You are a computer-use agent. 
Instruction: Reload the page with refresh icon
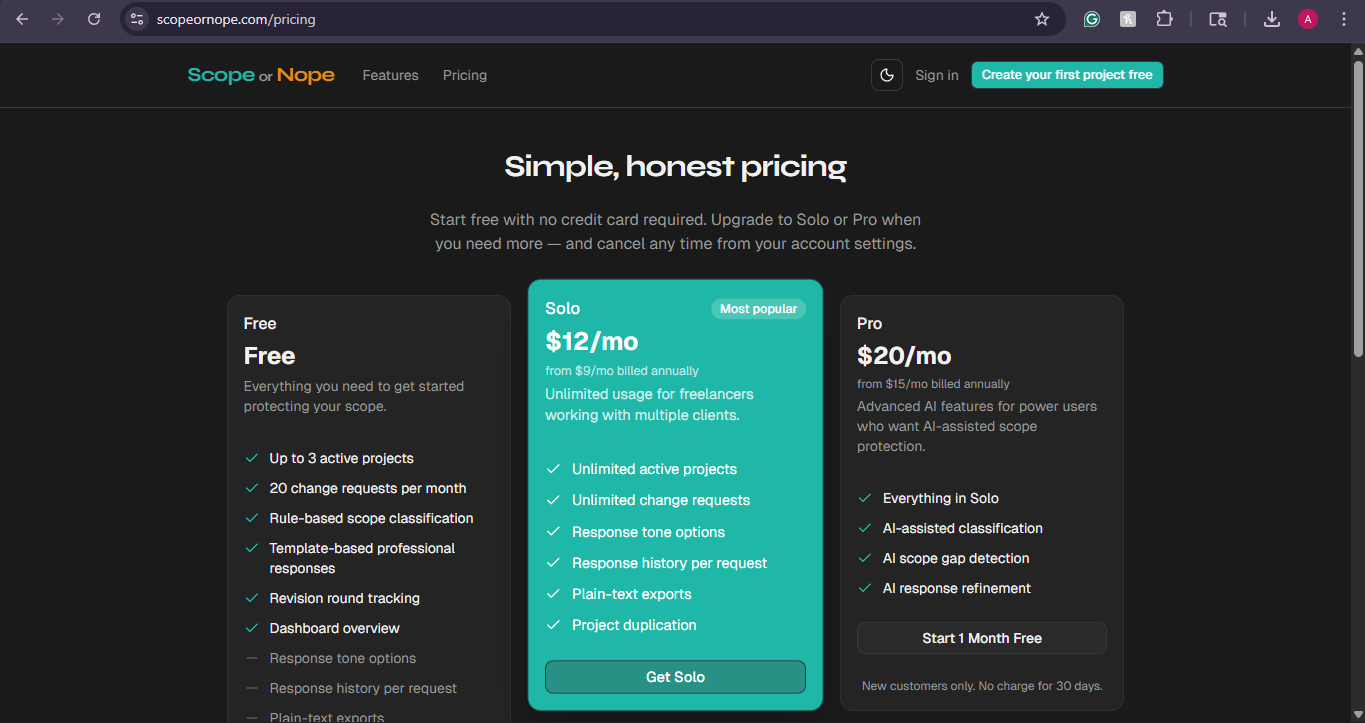[94, 19]
